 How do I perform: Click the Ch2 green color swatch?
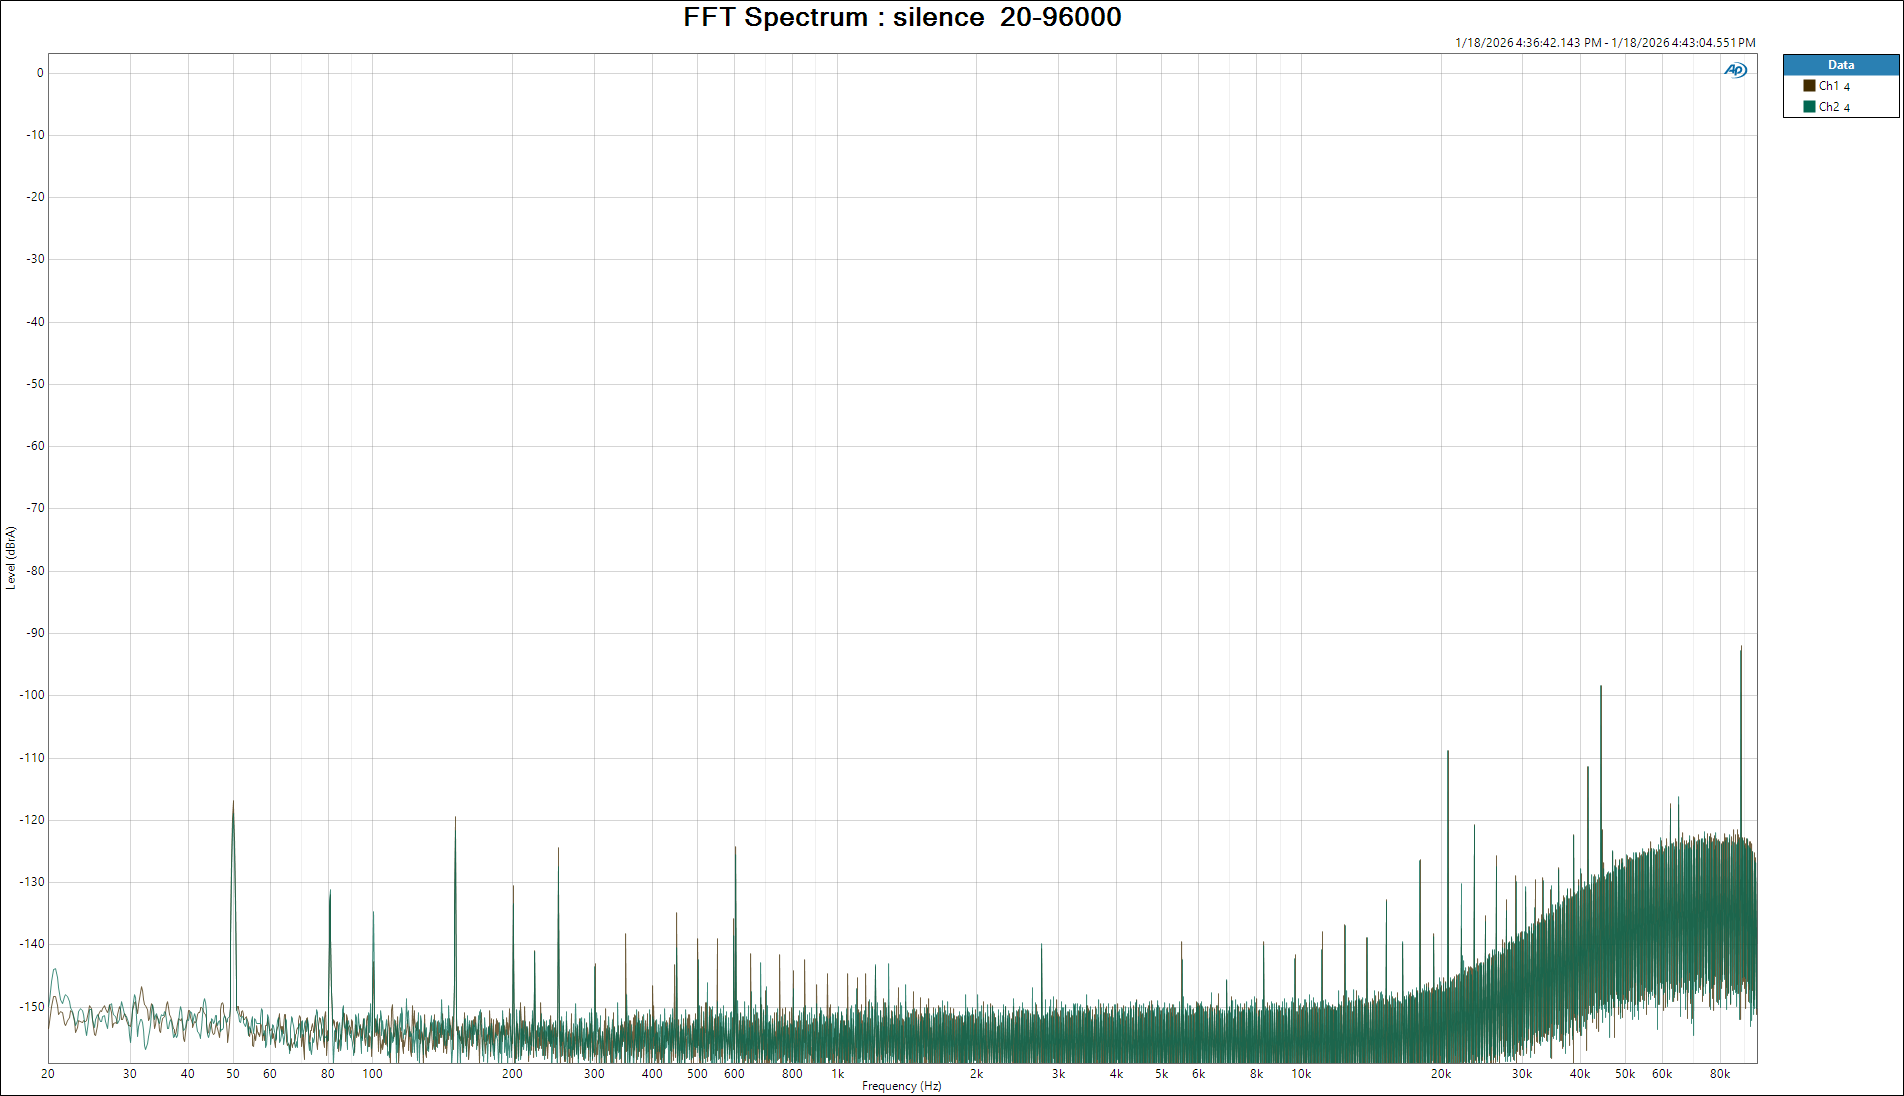1809,107
